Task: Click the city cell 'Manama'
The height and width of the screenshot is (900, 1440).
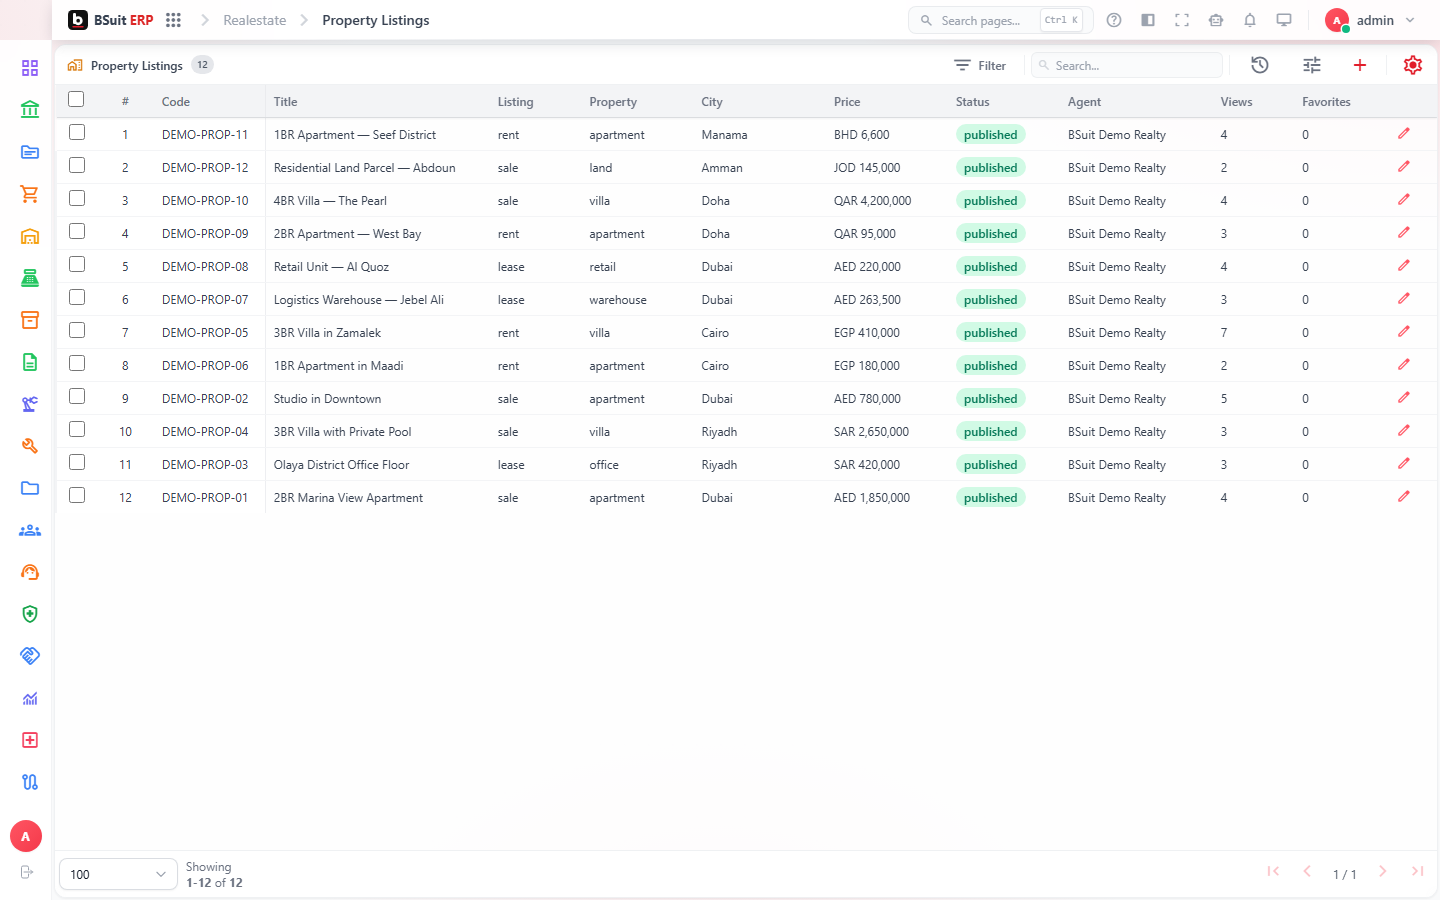Action: tap(724, 135)
